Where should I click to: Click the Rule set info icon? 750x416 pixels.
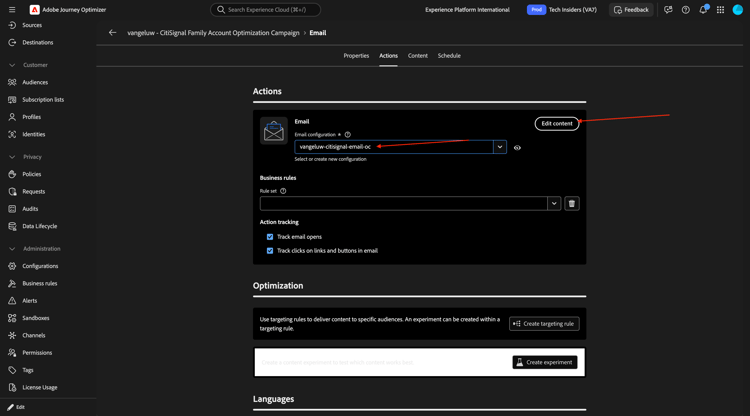(x=283, y=191)
